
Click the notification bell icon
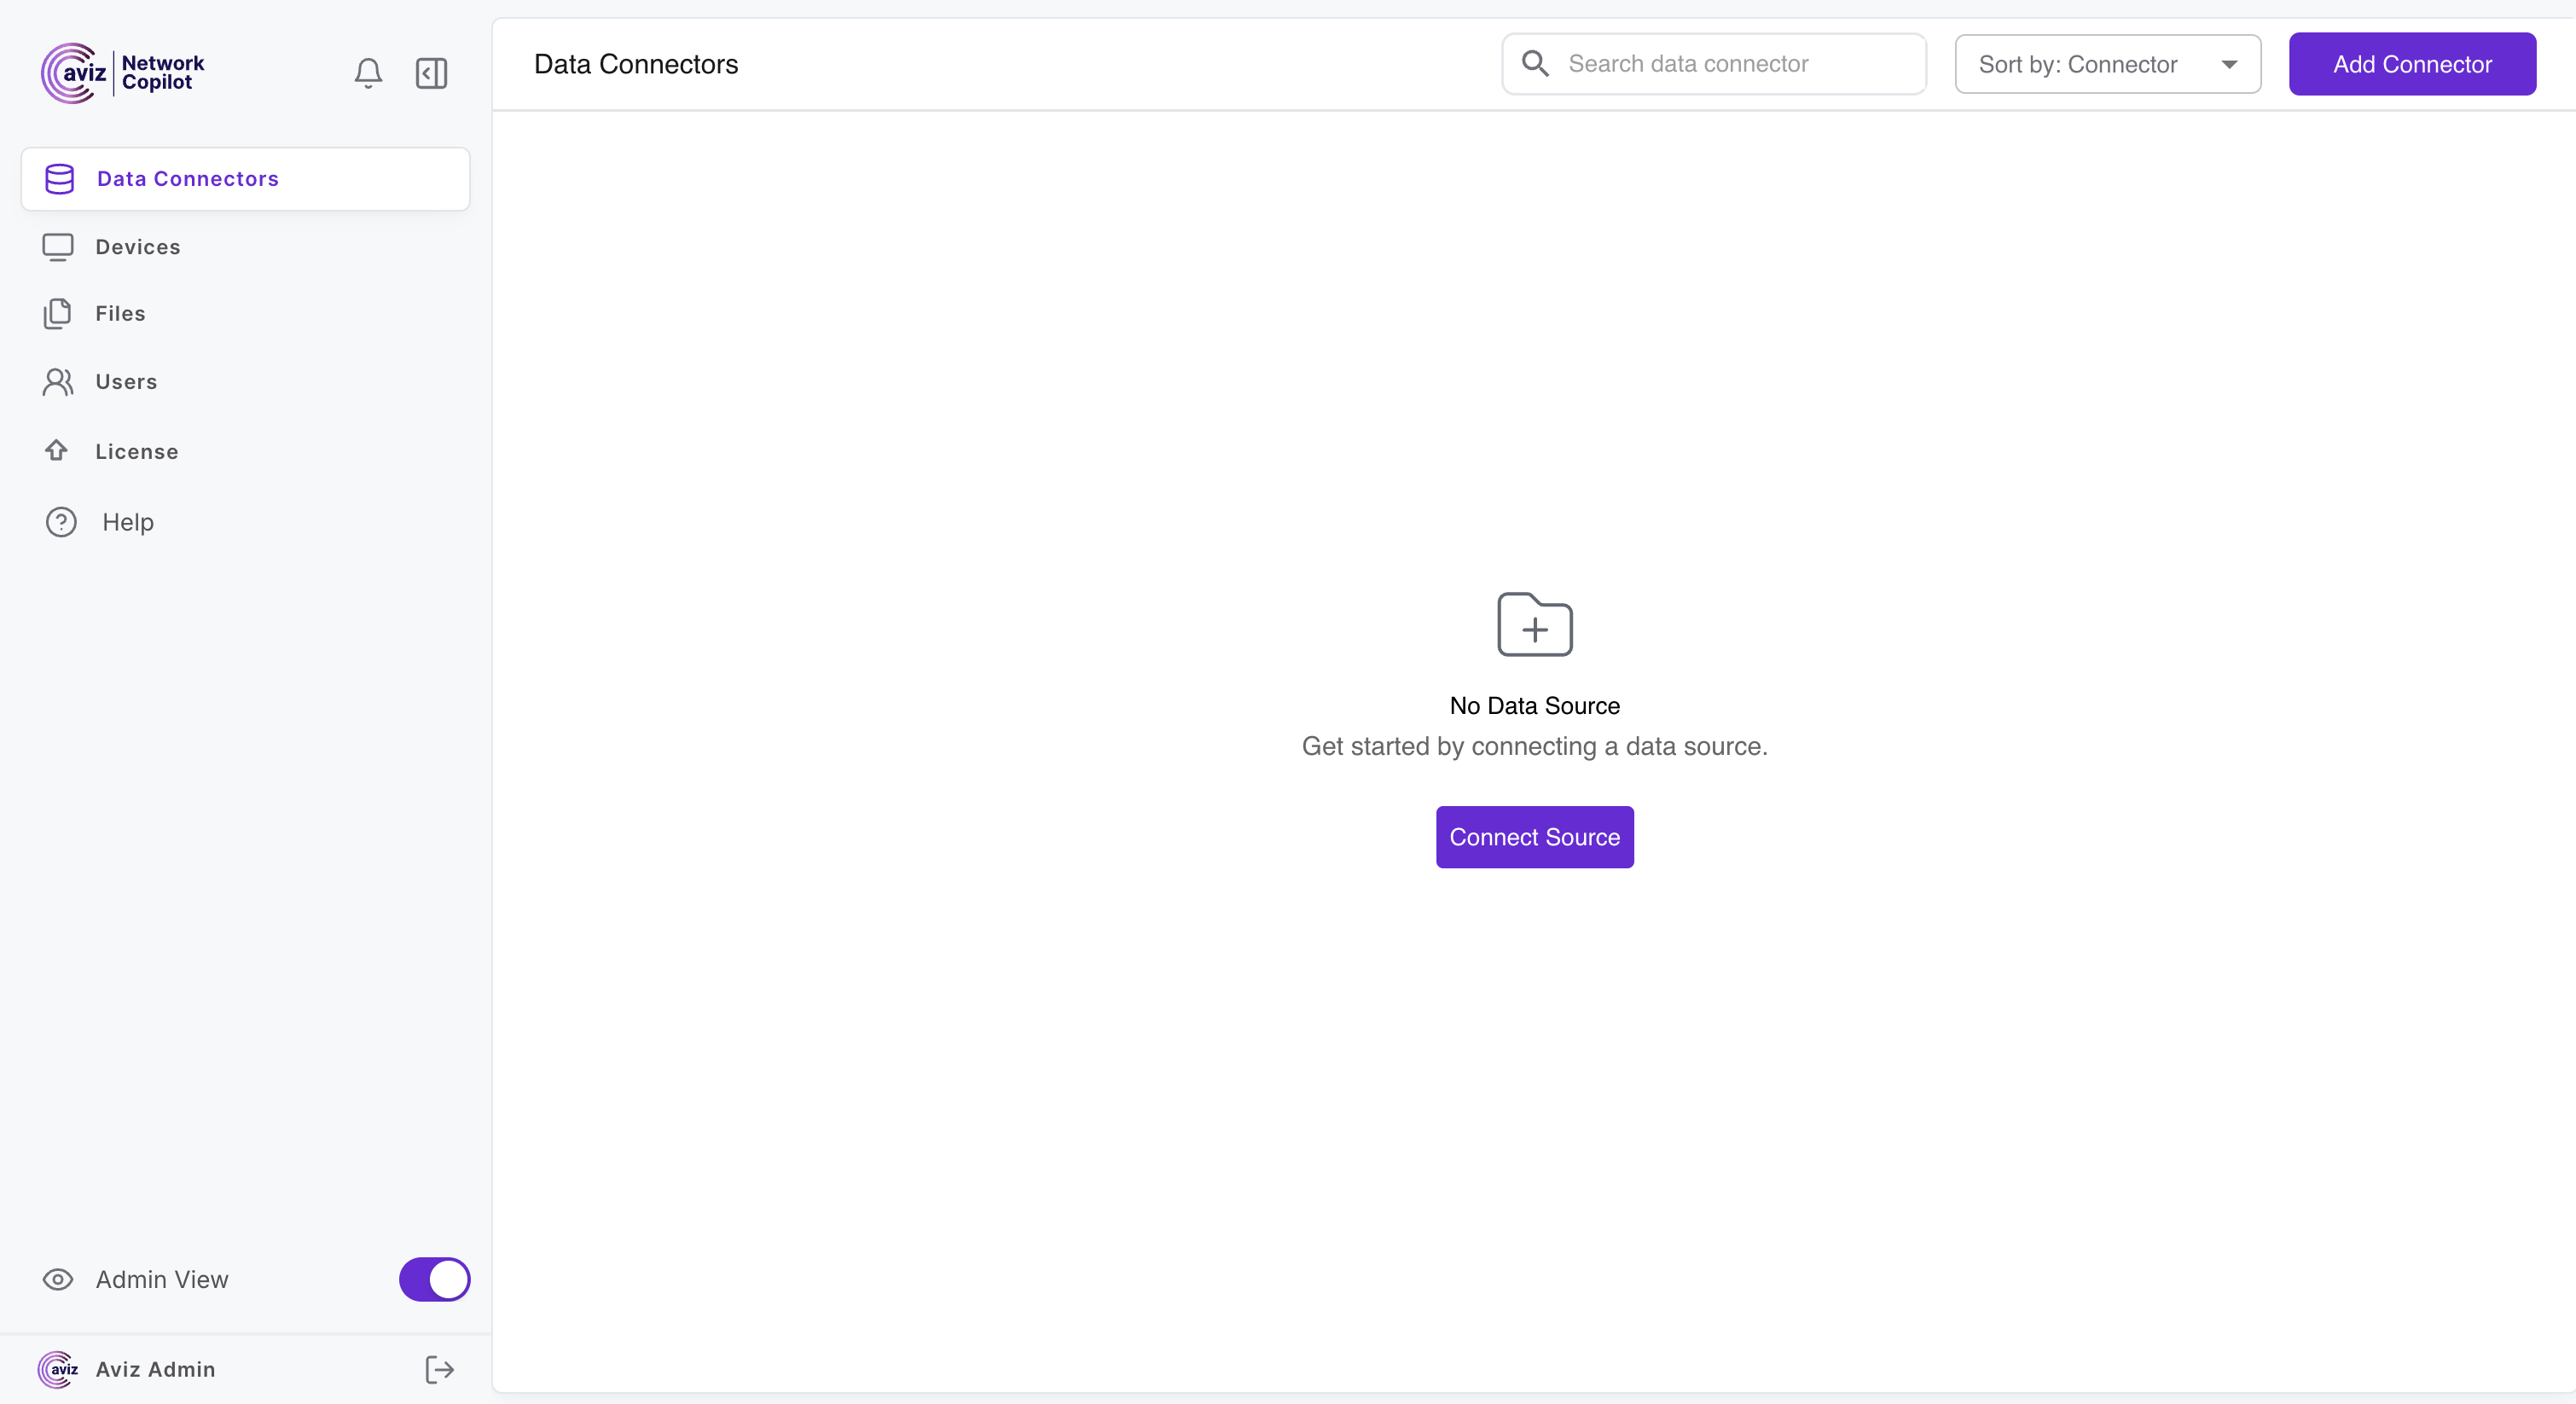(x=368, y=73)
